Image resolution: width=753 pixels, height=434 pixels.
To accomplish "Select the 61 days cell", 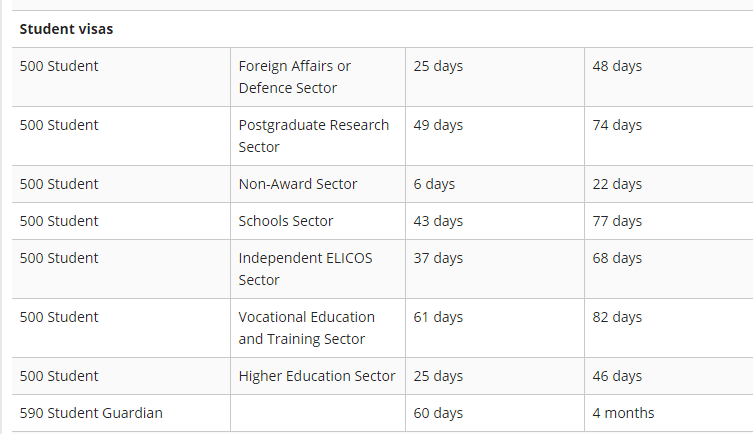I will click(x=495, y=328).
